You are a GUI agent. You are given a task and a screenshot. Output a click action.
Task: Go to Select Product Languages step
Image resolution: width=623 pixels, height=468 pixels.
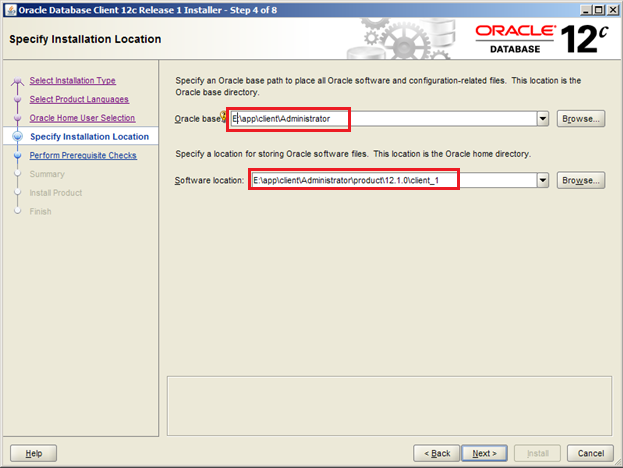(79, 99)
